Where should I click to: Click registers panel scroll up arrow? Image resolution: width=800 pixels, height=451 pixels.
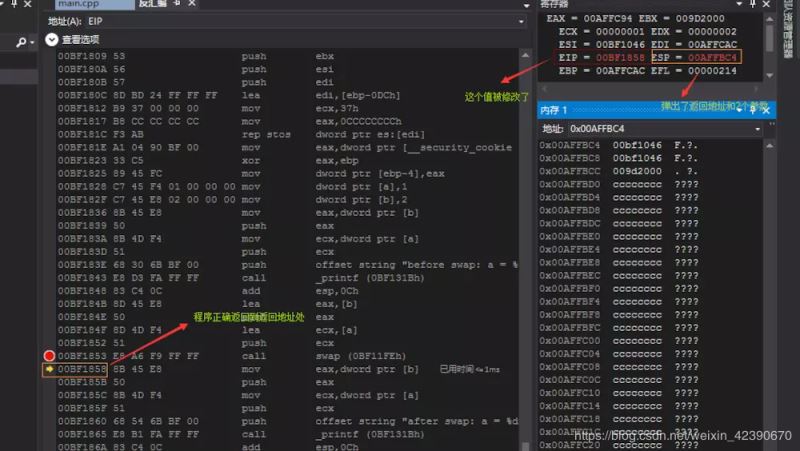tap(769, 19)
